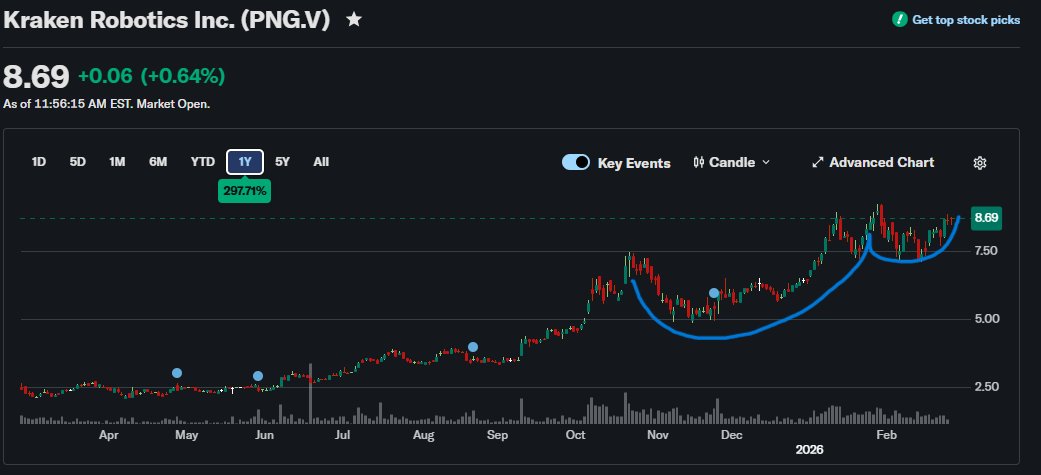Click the +0.06 (+0.64%) price change

pyautogui.click(x=151, y=77)
